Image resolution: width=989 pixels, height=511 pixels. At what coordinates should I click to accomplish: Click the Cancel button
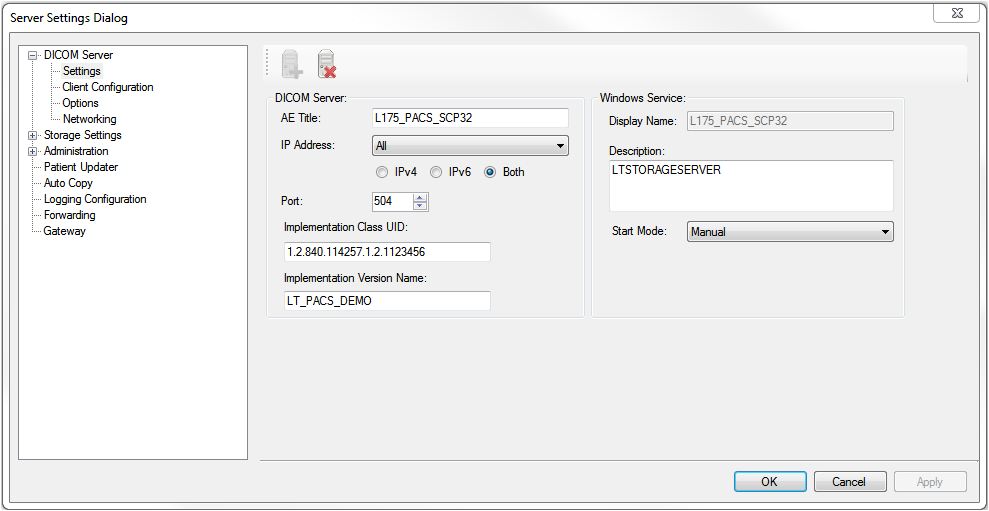(848, 482)
